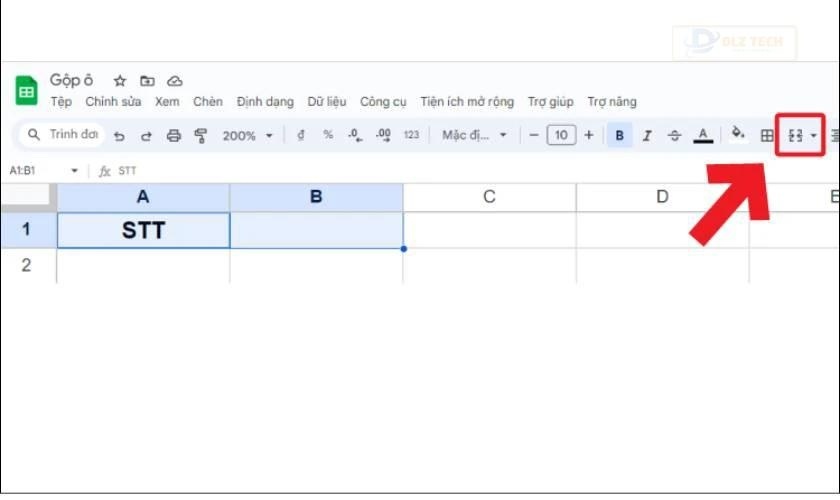Click the increase font size plus button
Image resolution: width=840 pixels, height=500 pixels.
pos(589,135)
